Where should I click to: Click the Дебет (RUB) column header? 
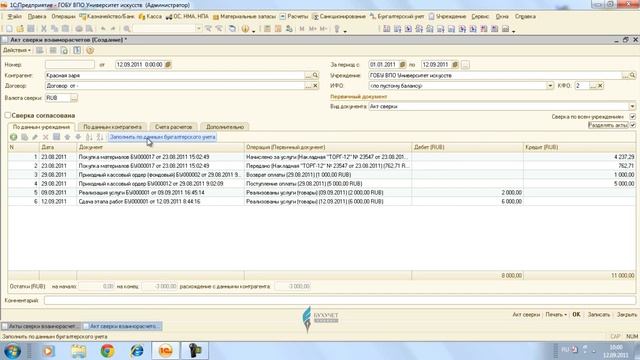click(x=467, y=147)
